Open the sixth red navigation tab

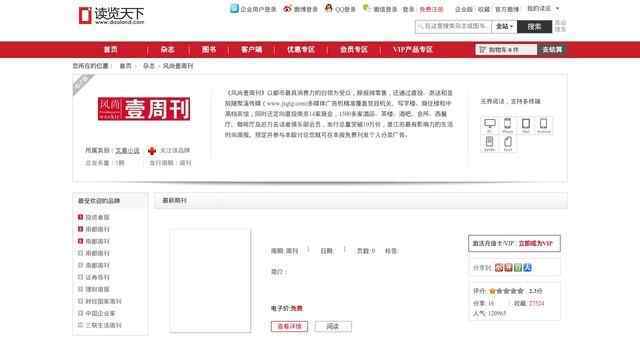pyautogui.click(x=354, y=50)
